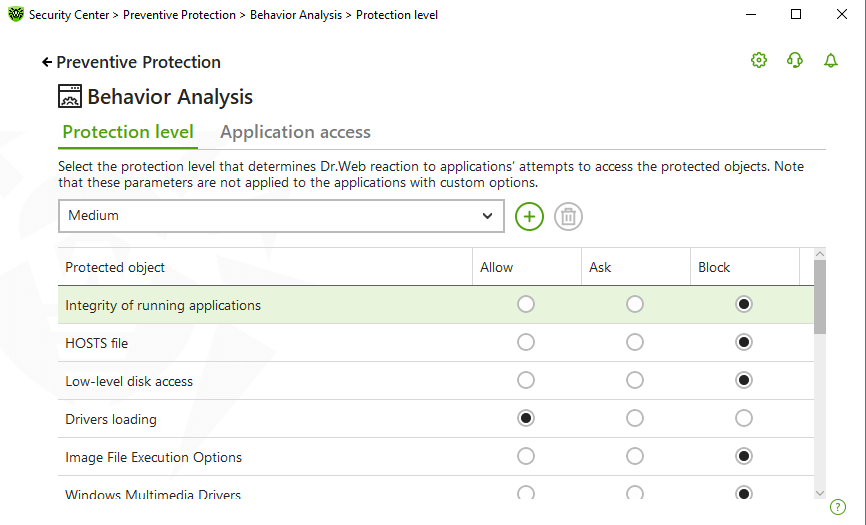The image size is (866, 525).
Task: Select the Low-level disk access row label
Action: 129,381
